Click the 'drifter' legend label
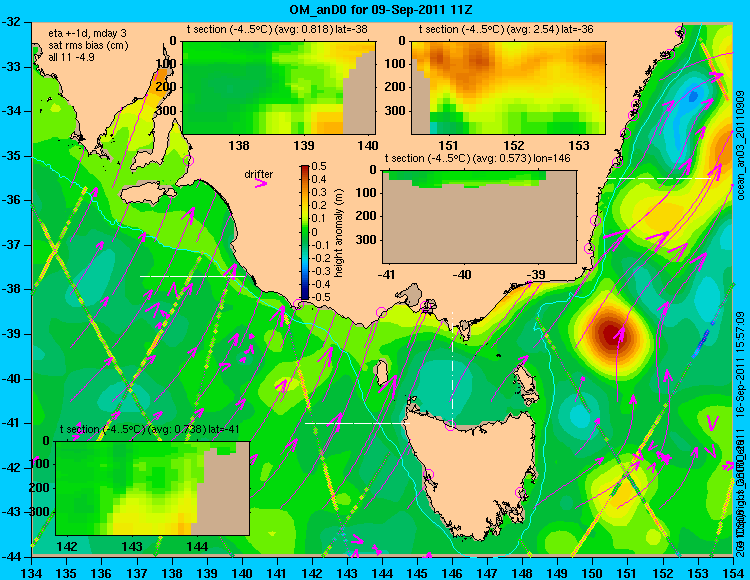This screenshot has width=750, height=580. [x=258, y=175]
